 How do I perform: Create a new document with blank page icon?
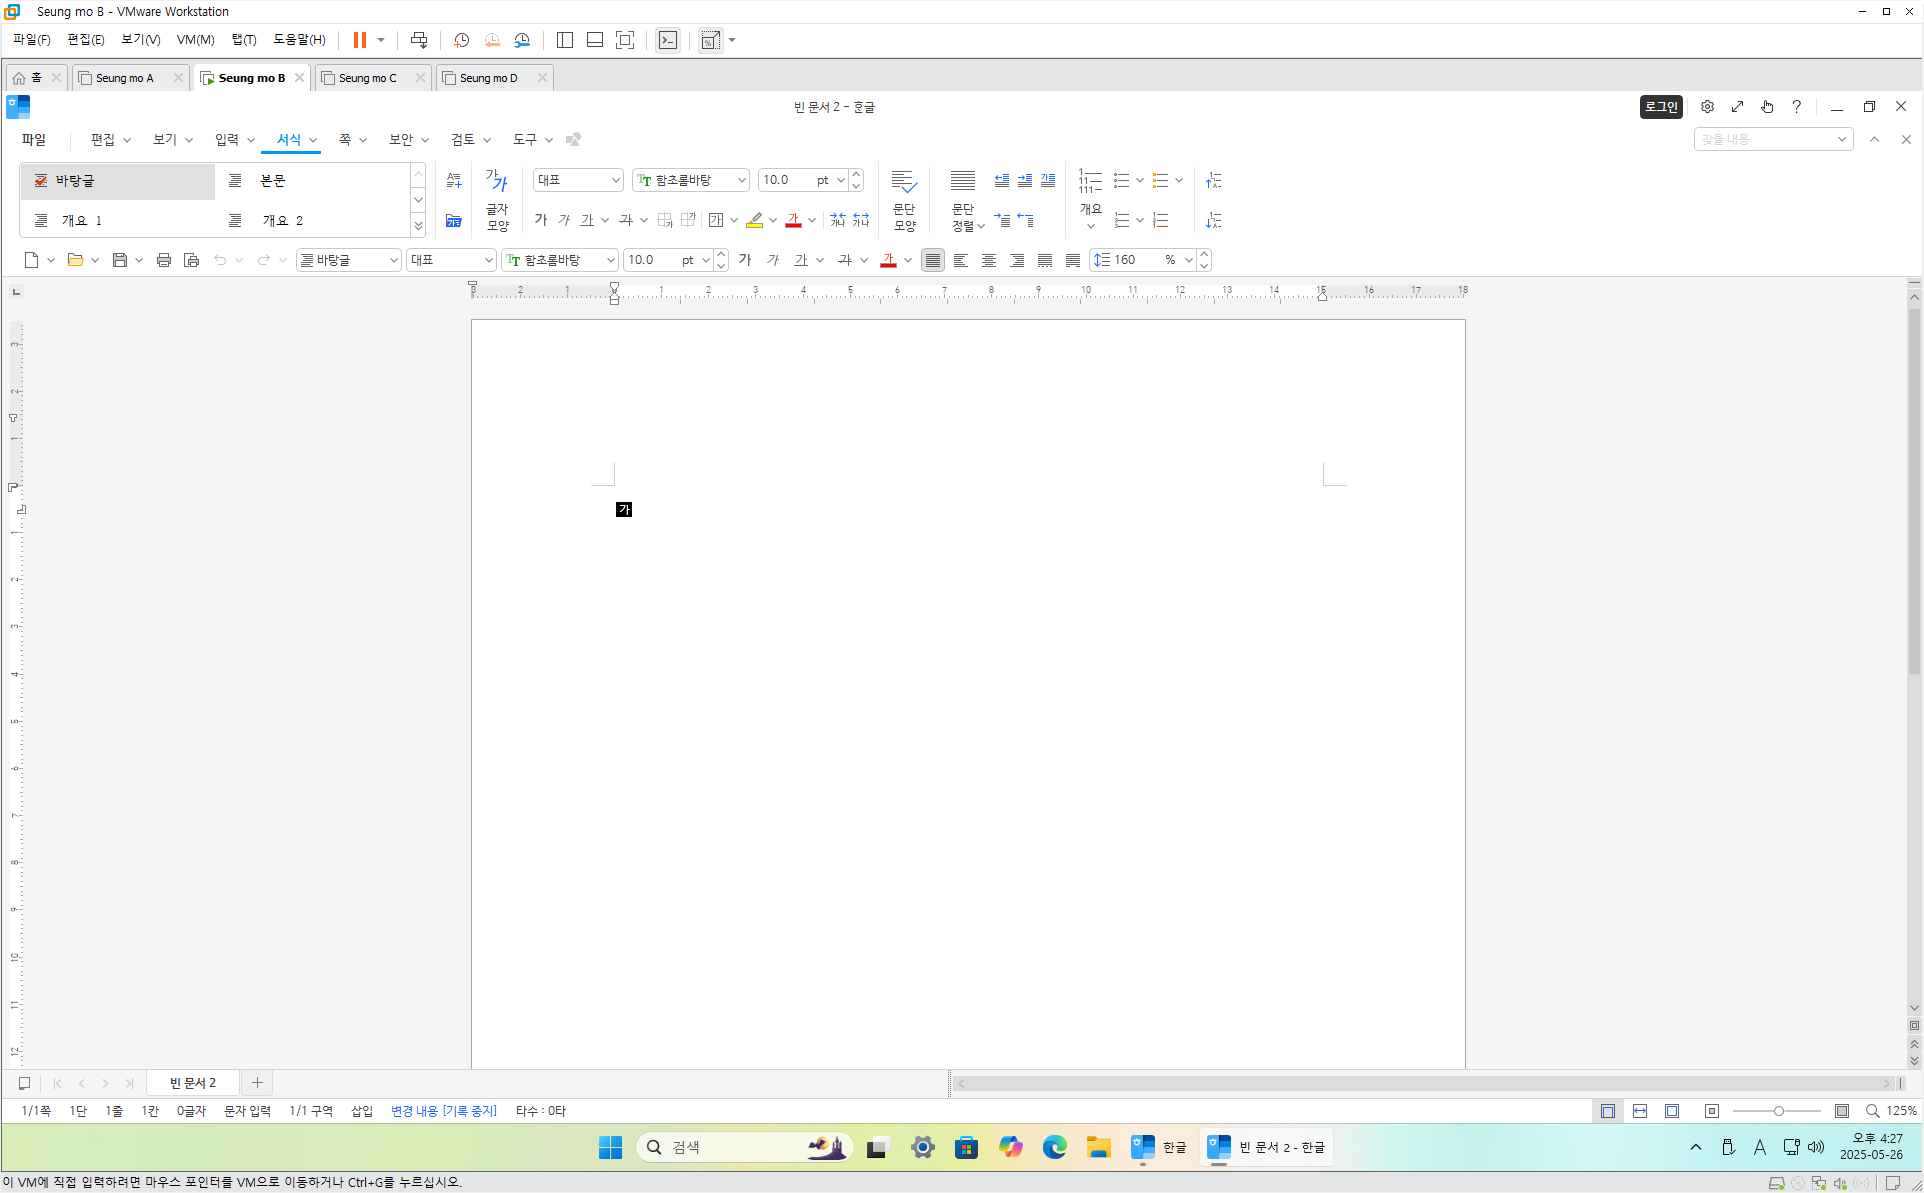pyautogui.click(x=31, y=260)
